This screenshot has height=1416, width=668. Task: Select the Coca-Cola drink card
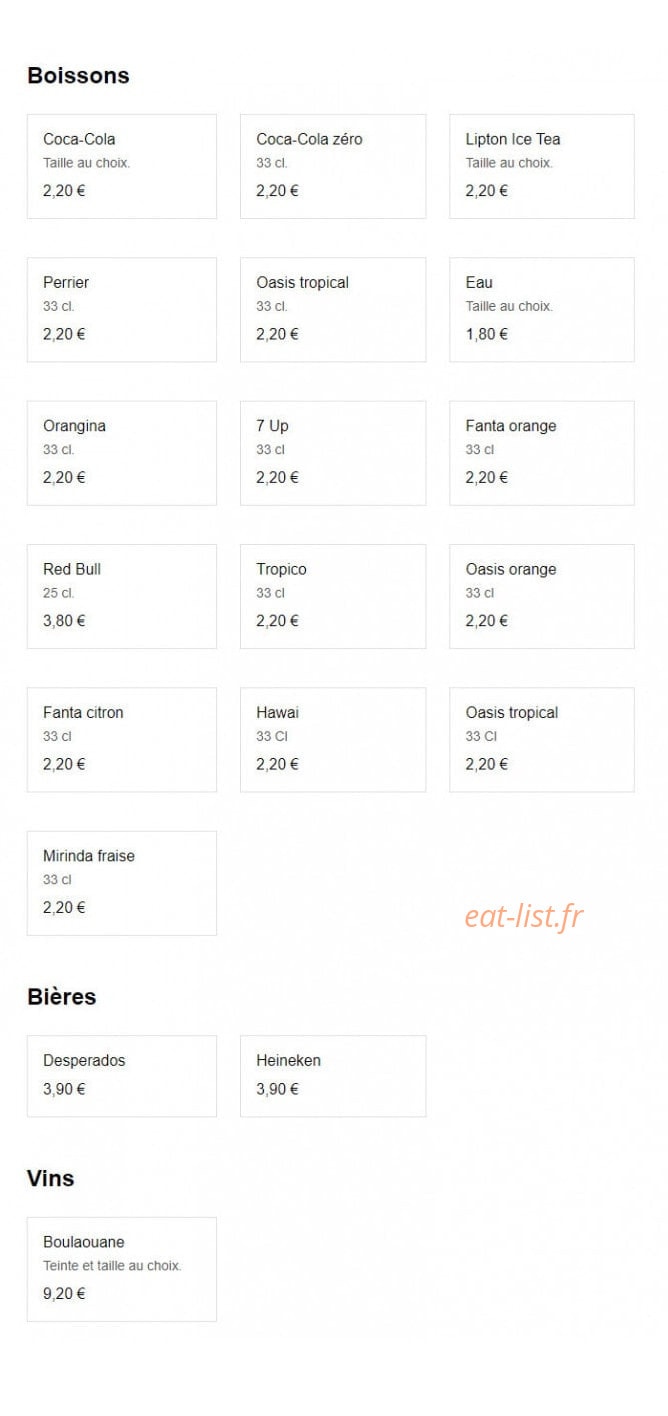point(121,166)
